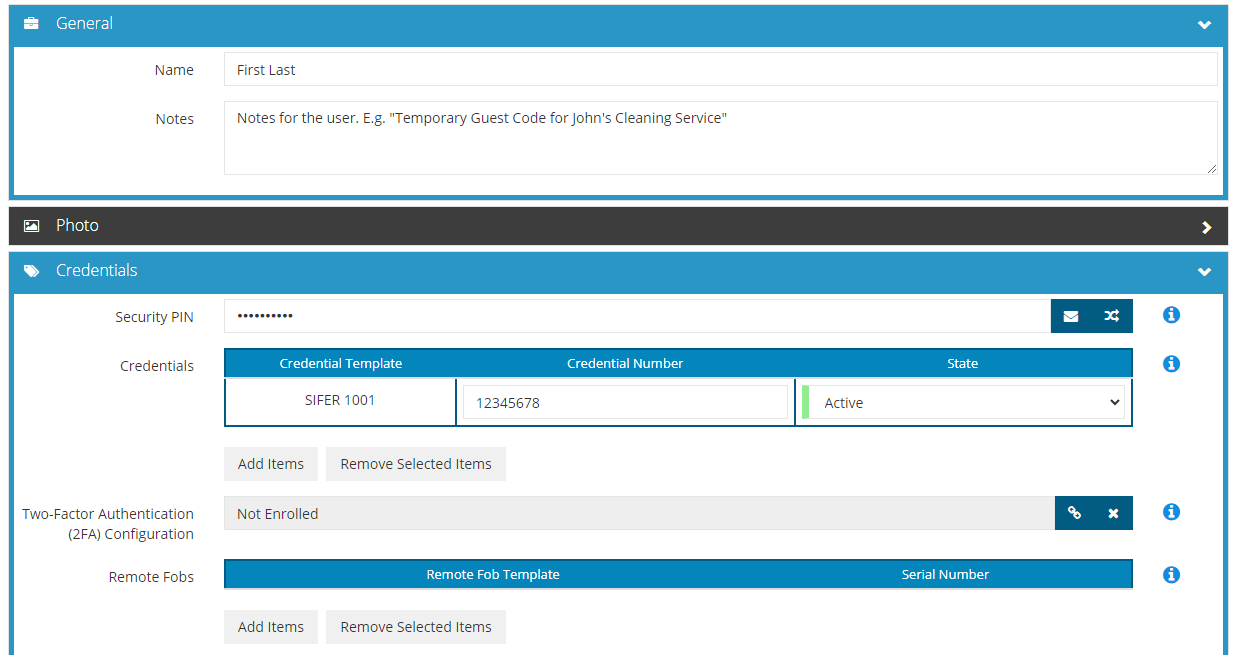Click the shuffle icon to randomize PIN
1234x655 pixels.
(1112, 316)
